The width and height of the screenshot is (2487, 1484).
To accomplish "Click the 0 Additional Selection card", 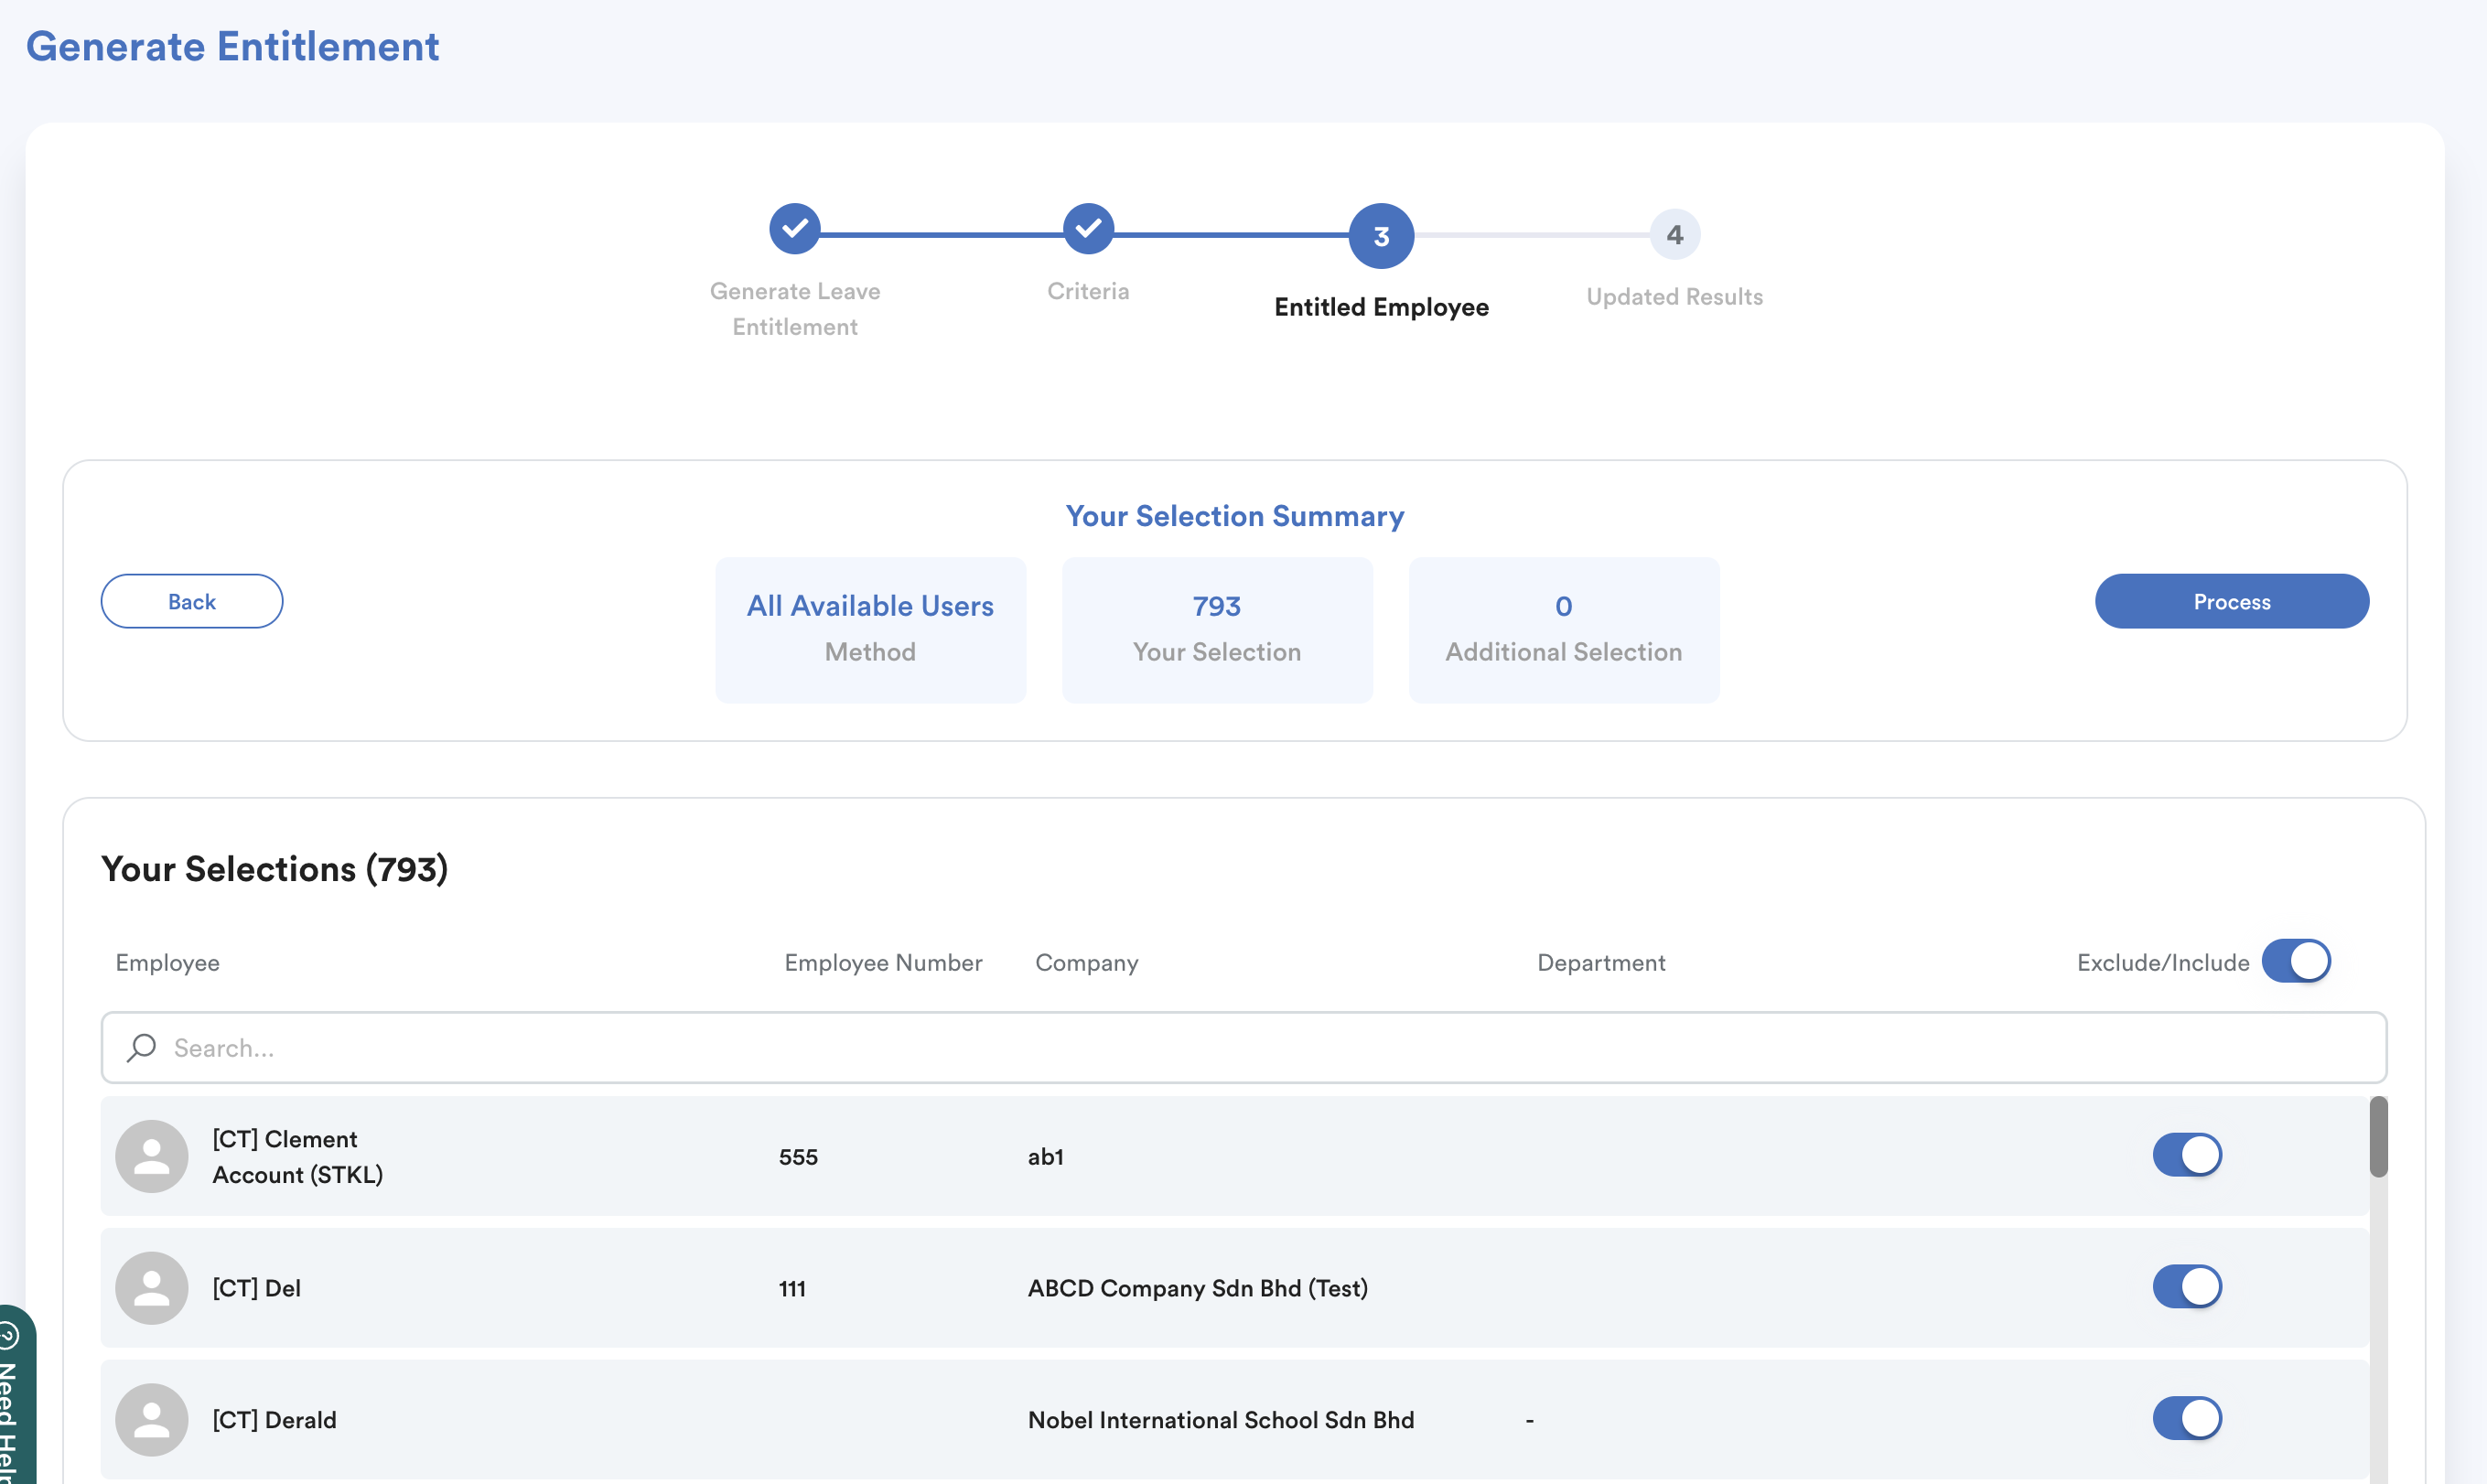I will 1563,629.
